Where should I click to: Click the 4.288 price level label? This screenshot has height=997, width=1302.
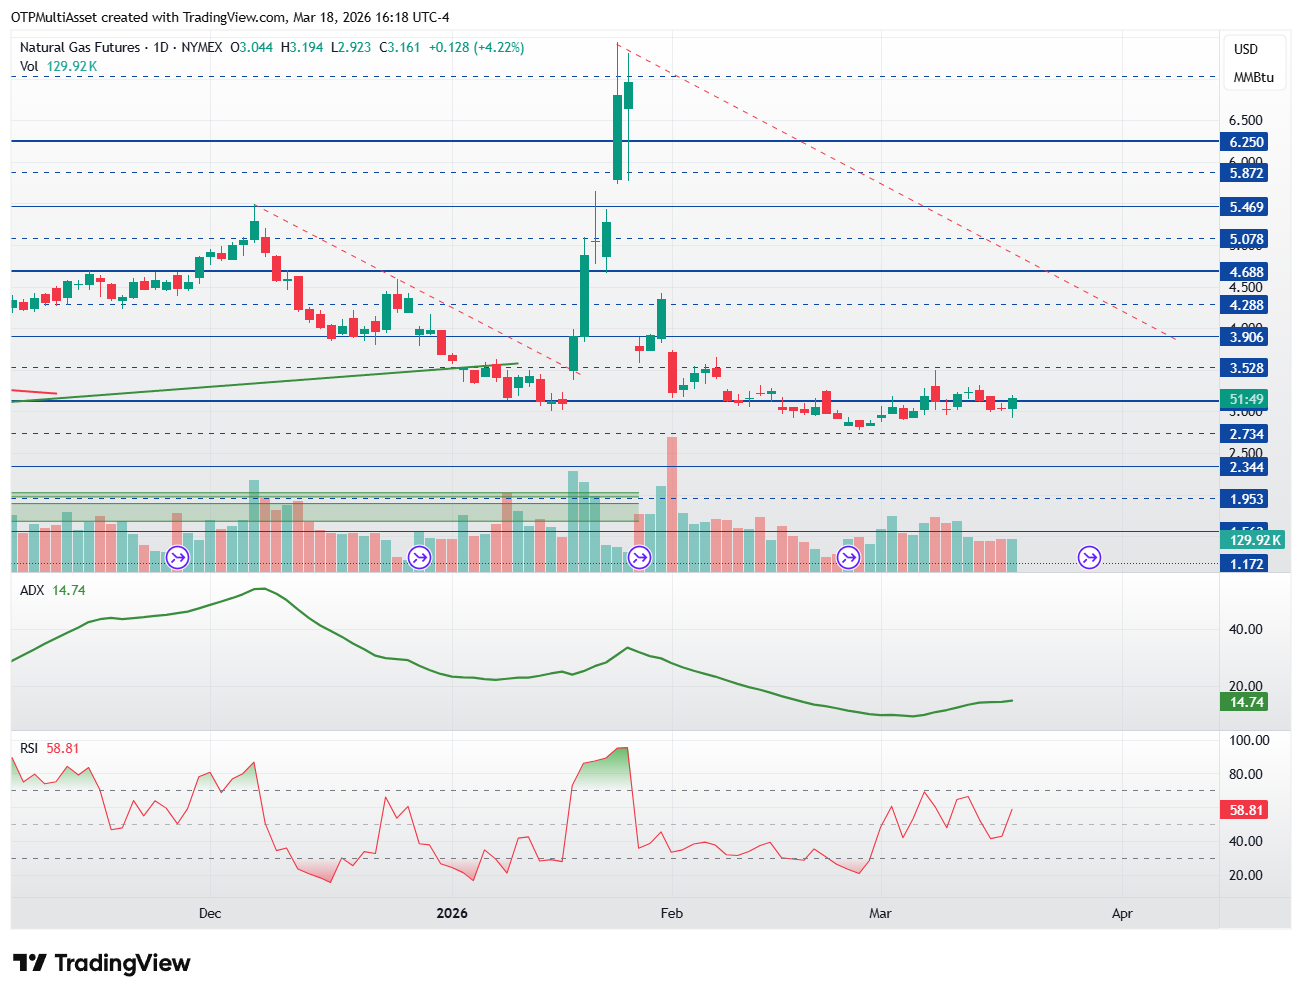(x=1246, y=305)
